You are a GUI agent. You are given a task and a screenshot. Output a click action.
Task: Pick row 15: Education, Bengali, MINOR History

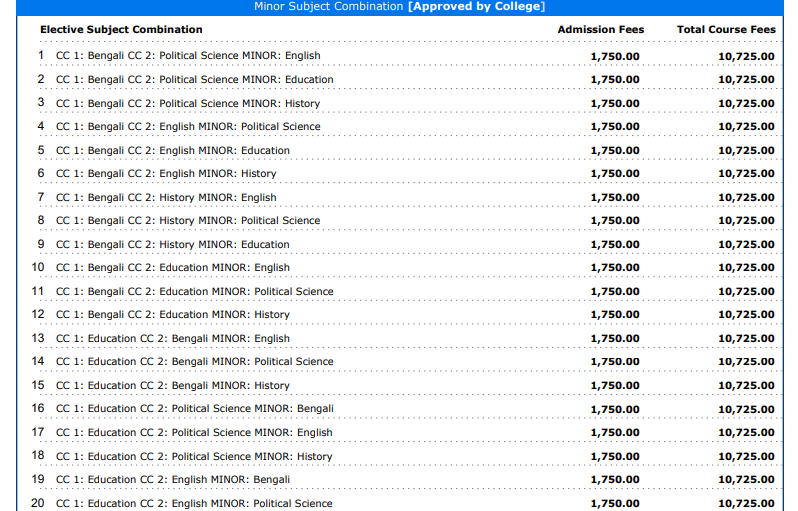point(172,386)
